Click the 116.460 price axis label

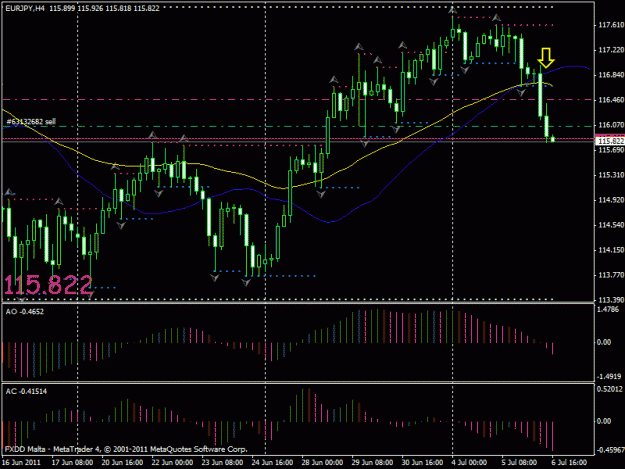(x=611, y=100)
